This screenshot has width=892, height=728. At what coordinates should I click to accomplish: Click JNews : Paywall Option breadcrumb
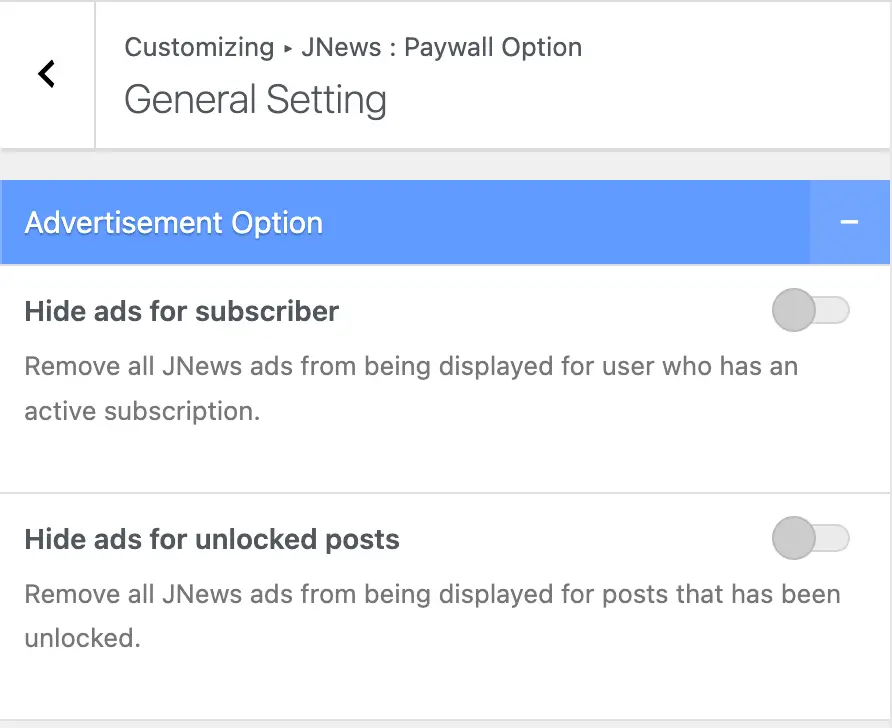pos(442,47)
